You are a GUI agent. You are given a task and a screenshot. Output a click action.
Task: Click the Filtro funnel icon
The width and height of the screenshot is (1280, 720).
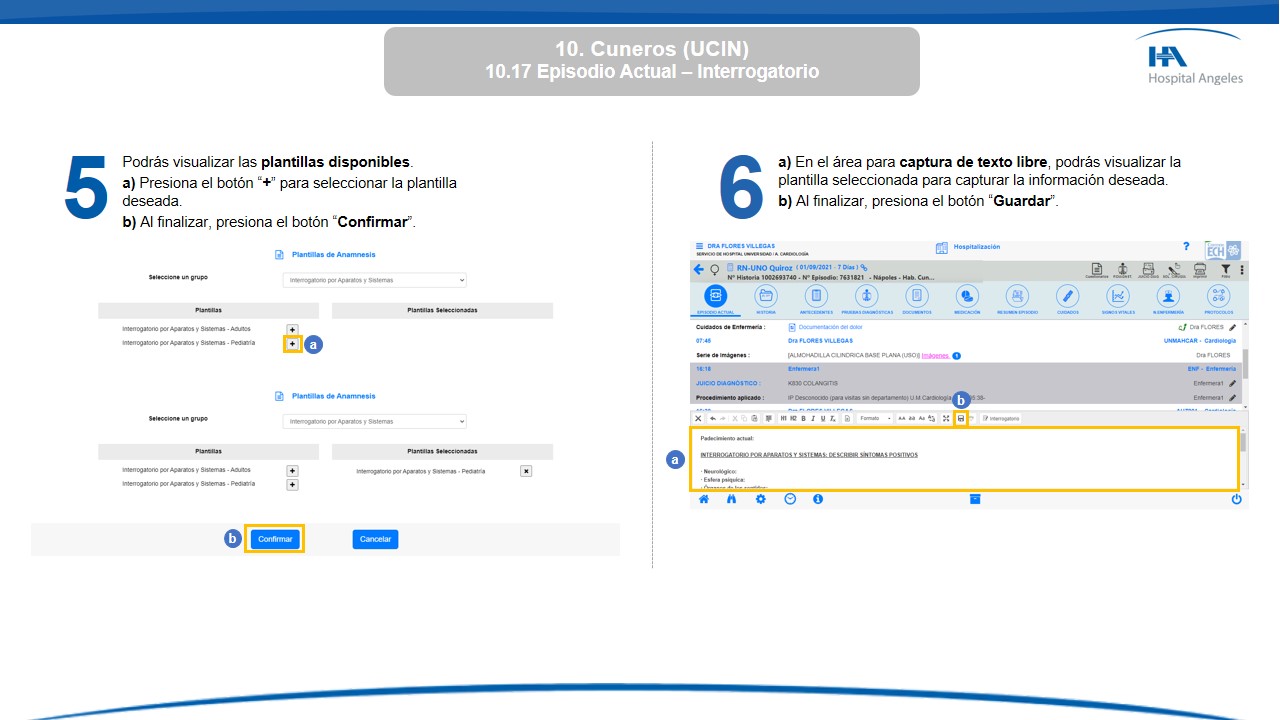pyautogui.click(x=1225, y=269)
